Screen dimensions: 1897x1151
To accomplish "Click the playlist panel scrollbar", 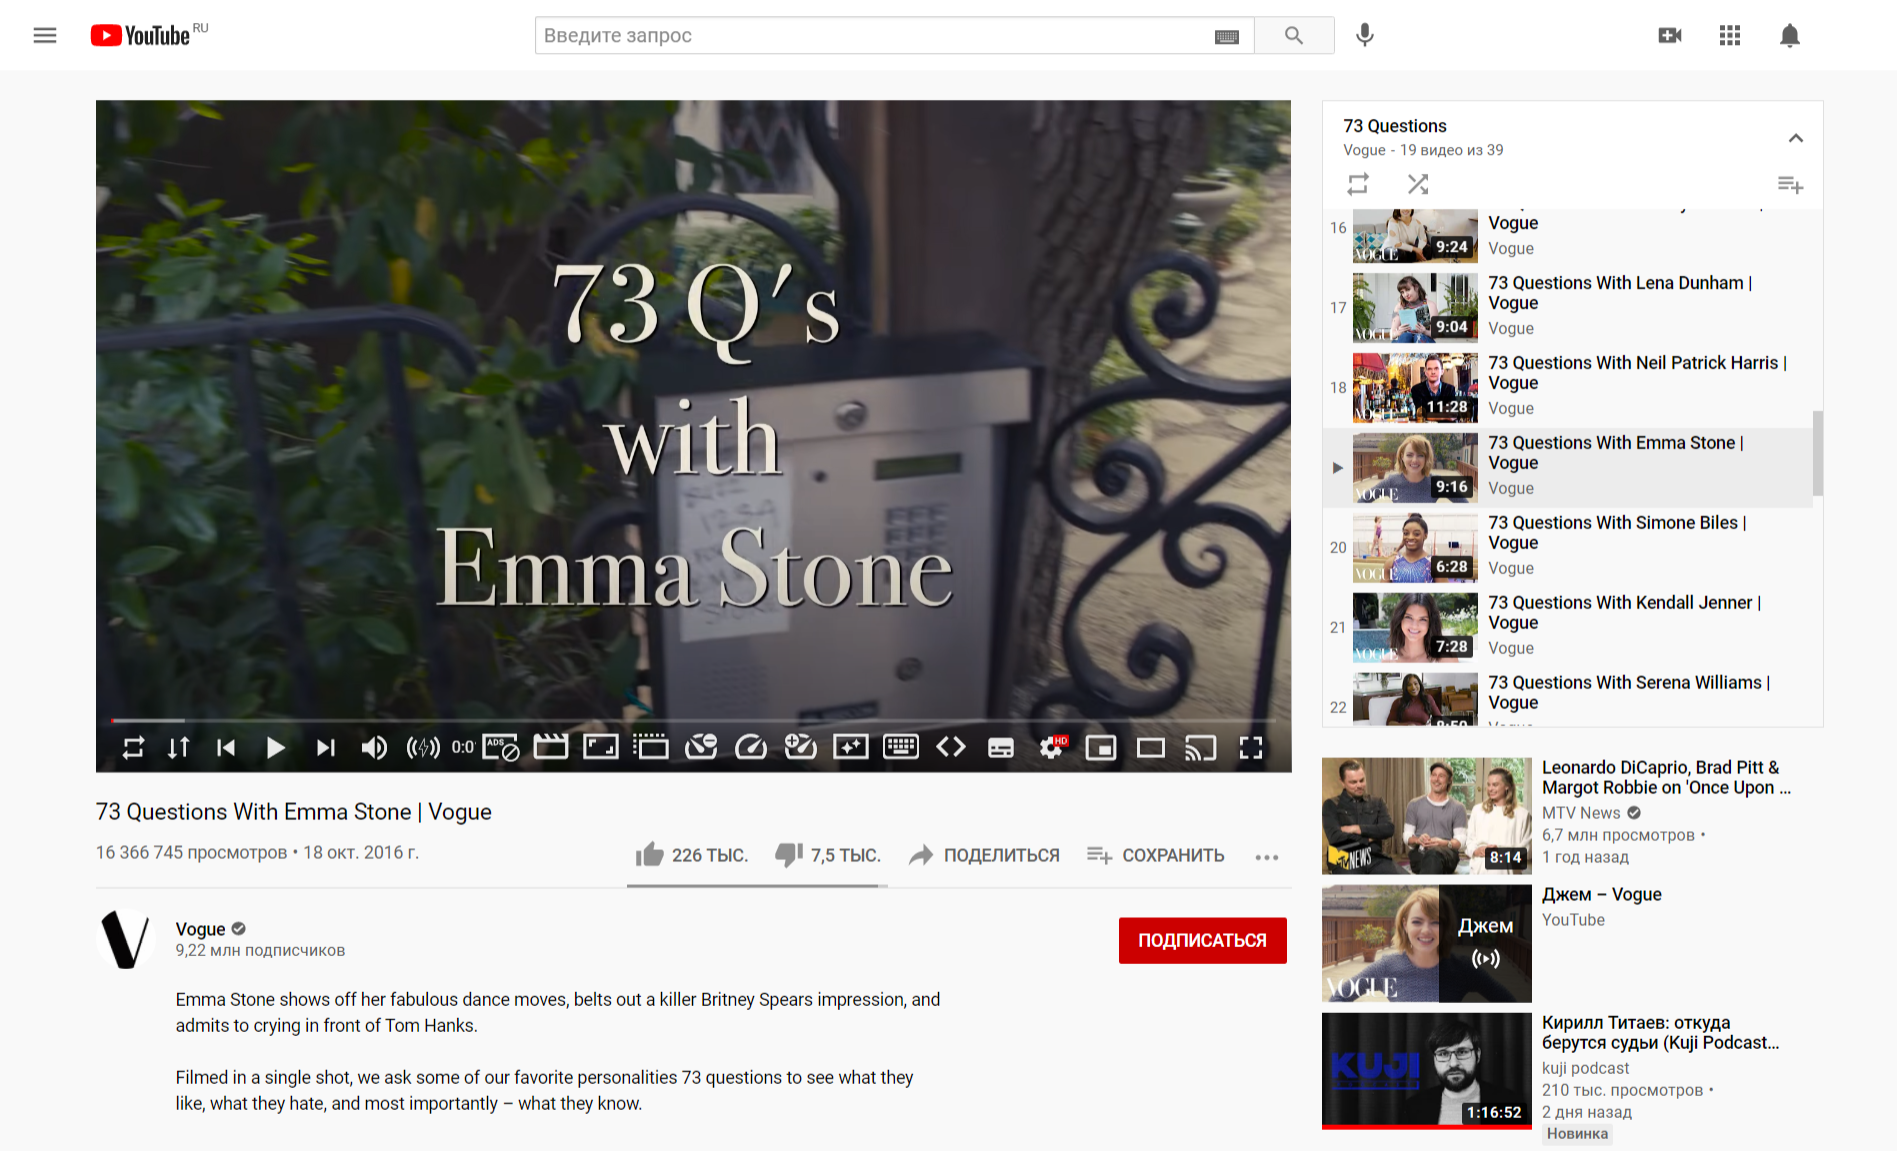I will click(x=1818, y=453).
